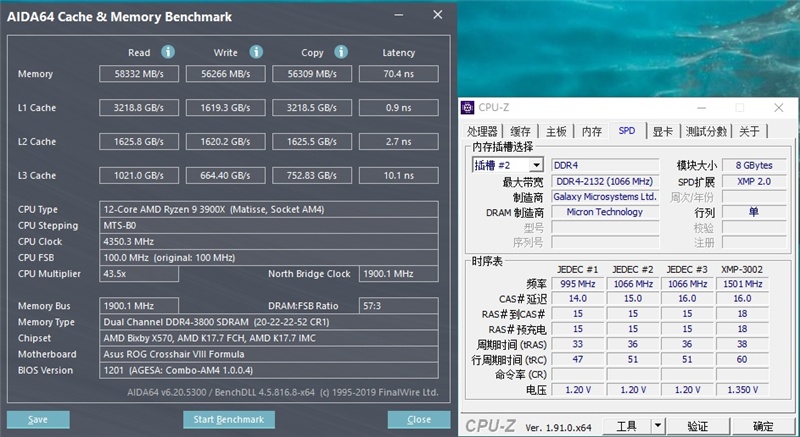Click the max bandwidth field DDR4-2132
Viewport: 800px width, 437px height.
pos(605,181)
